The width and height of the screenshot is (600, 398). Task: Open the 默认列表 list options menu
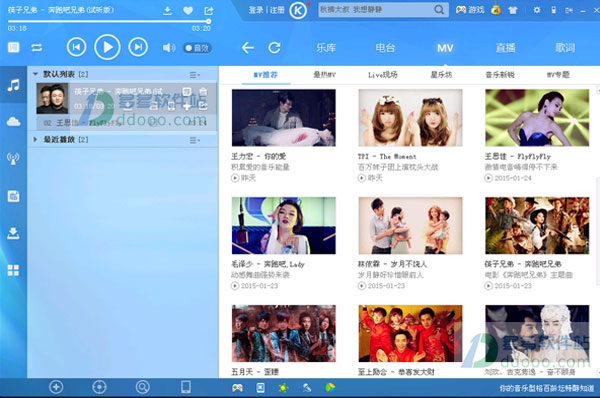point(195,75)
